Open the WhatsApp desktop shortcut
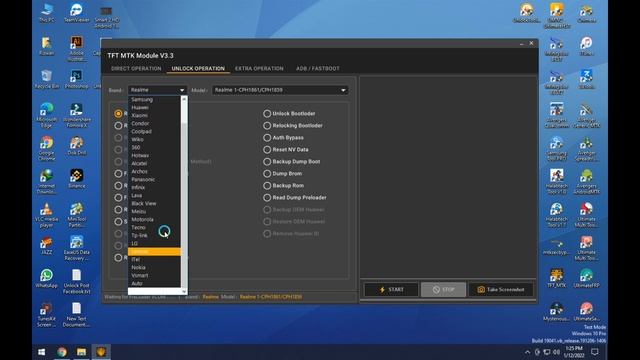 [x=47, y=278]
